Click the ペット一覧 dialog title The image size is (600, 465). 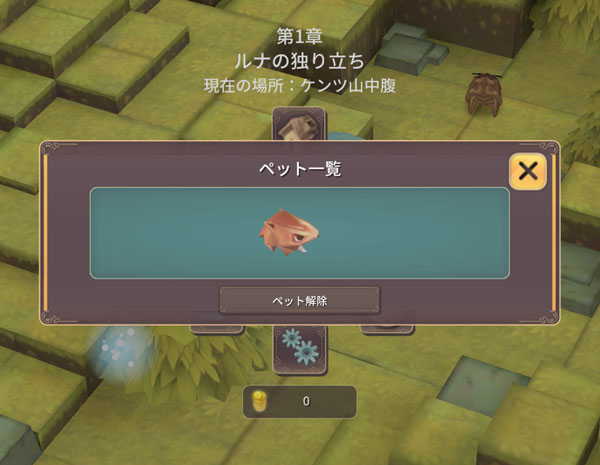point(300,168)
